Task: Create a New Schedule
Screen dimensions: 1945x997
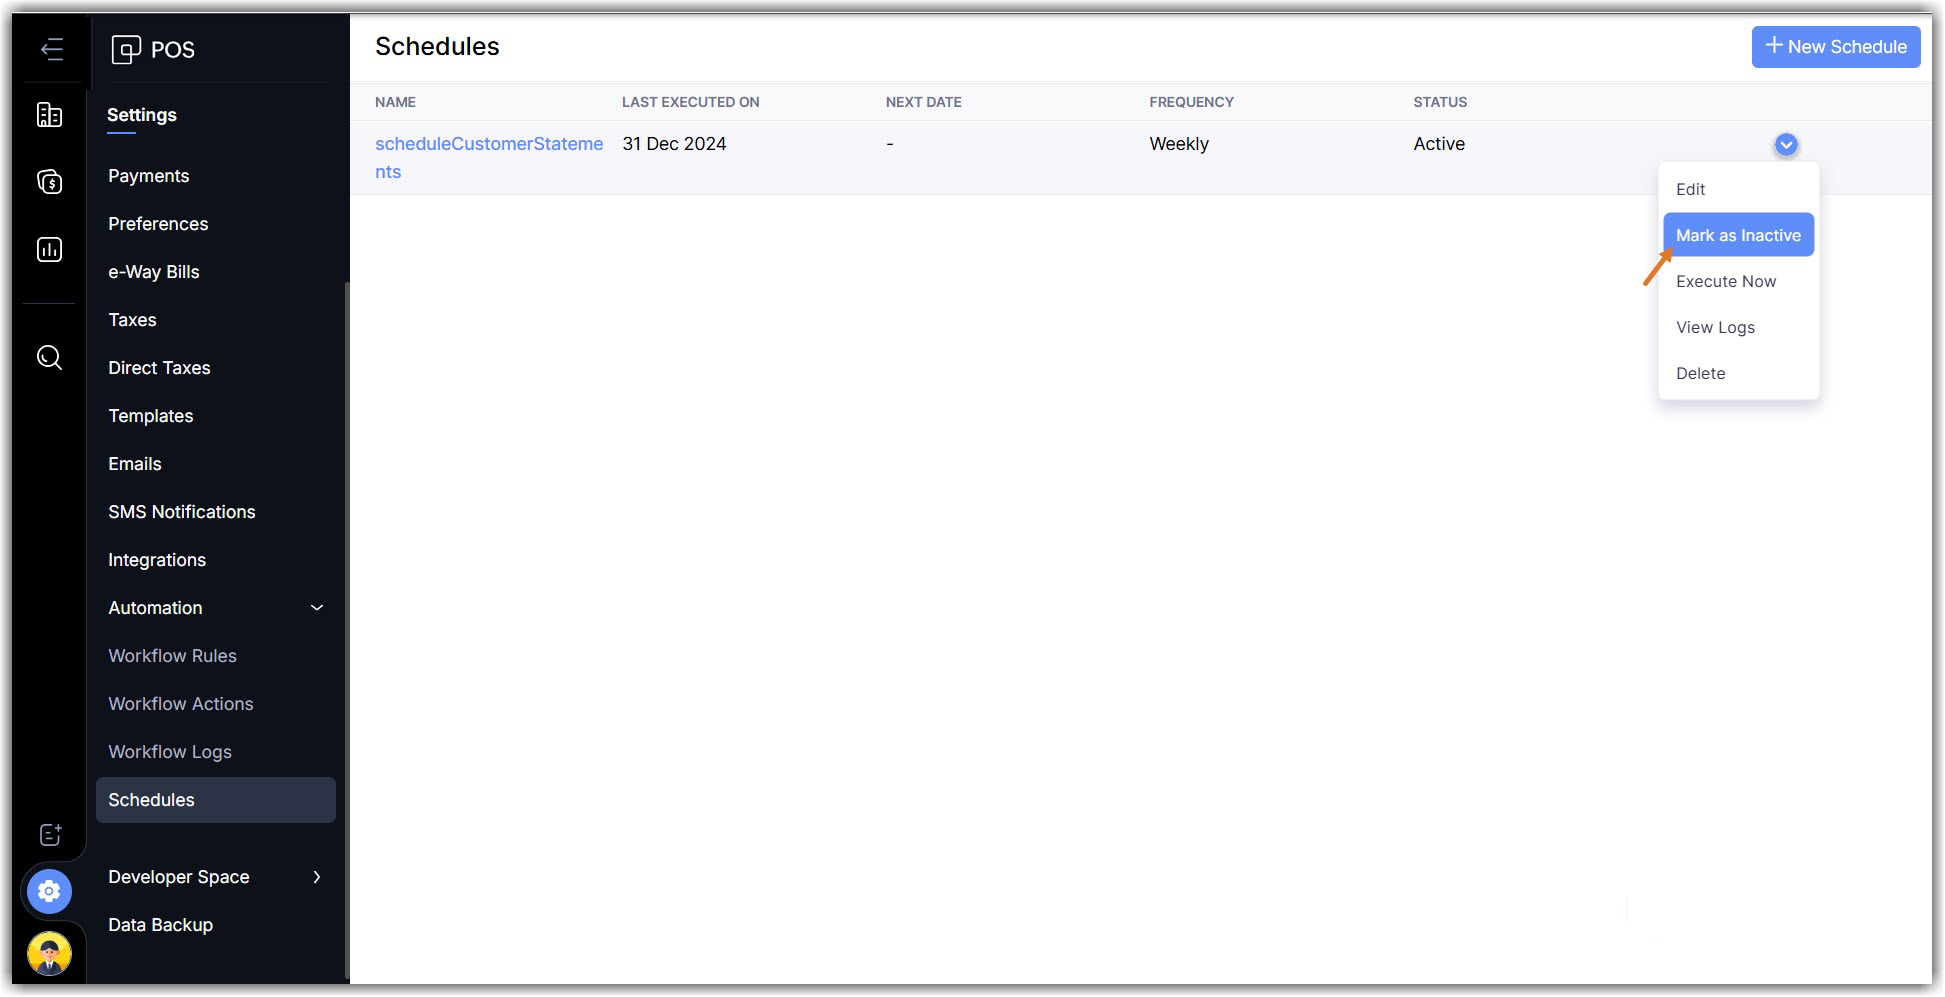Action: click(x=1836, y=47)
